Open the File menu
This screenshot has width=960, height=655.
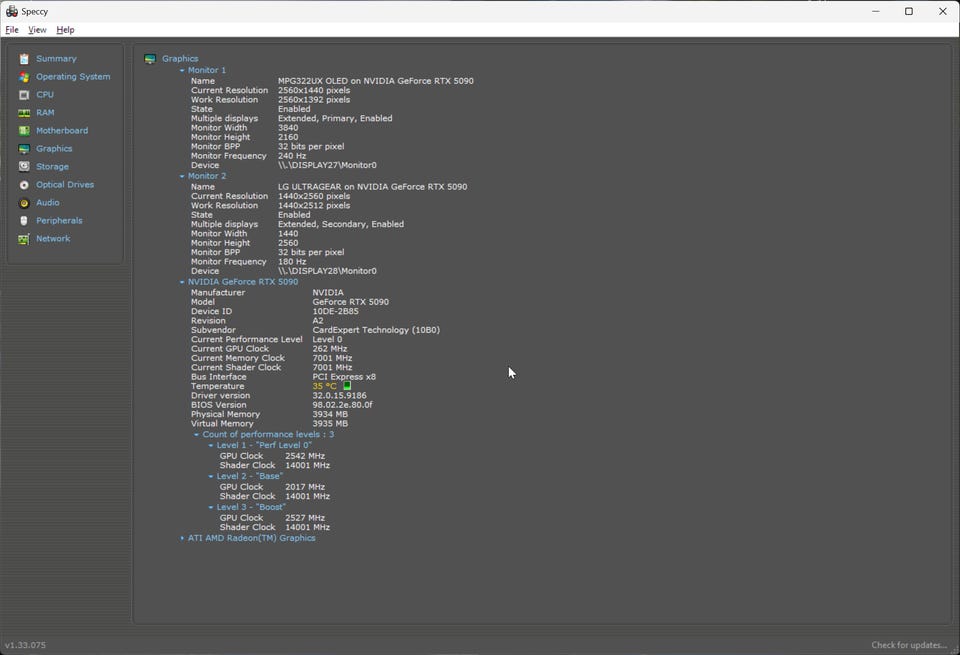(12, 30)
